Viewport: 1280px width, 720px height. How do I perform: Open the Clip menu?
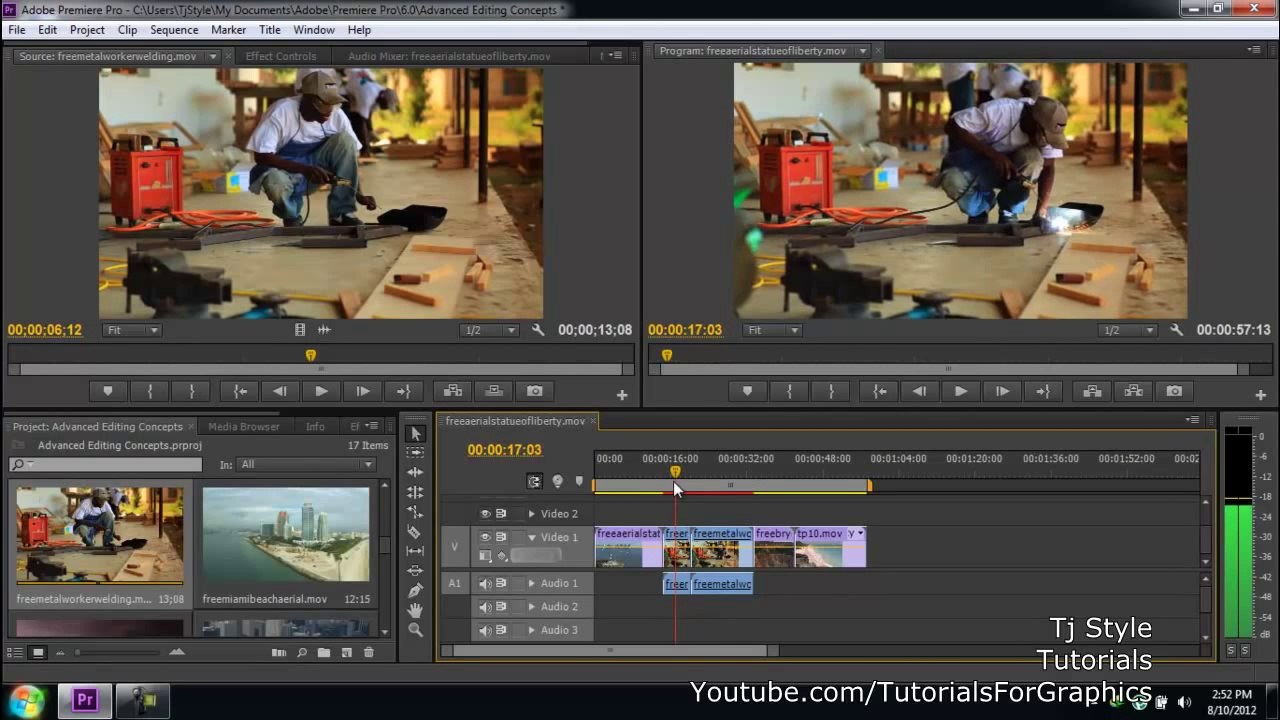tap(127, 30)
